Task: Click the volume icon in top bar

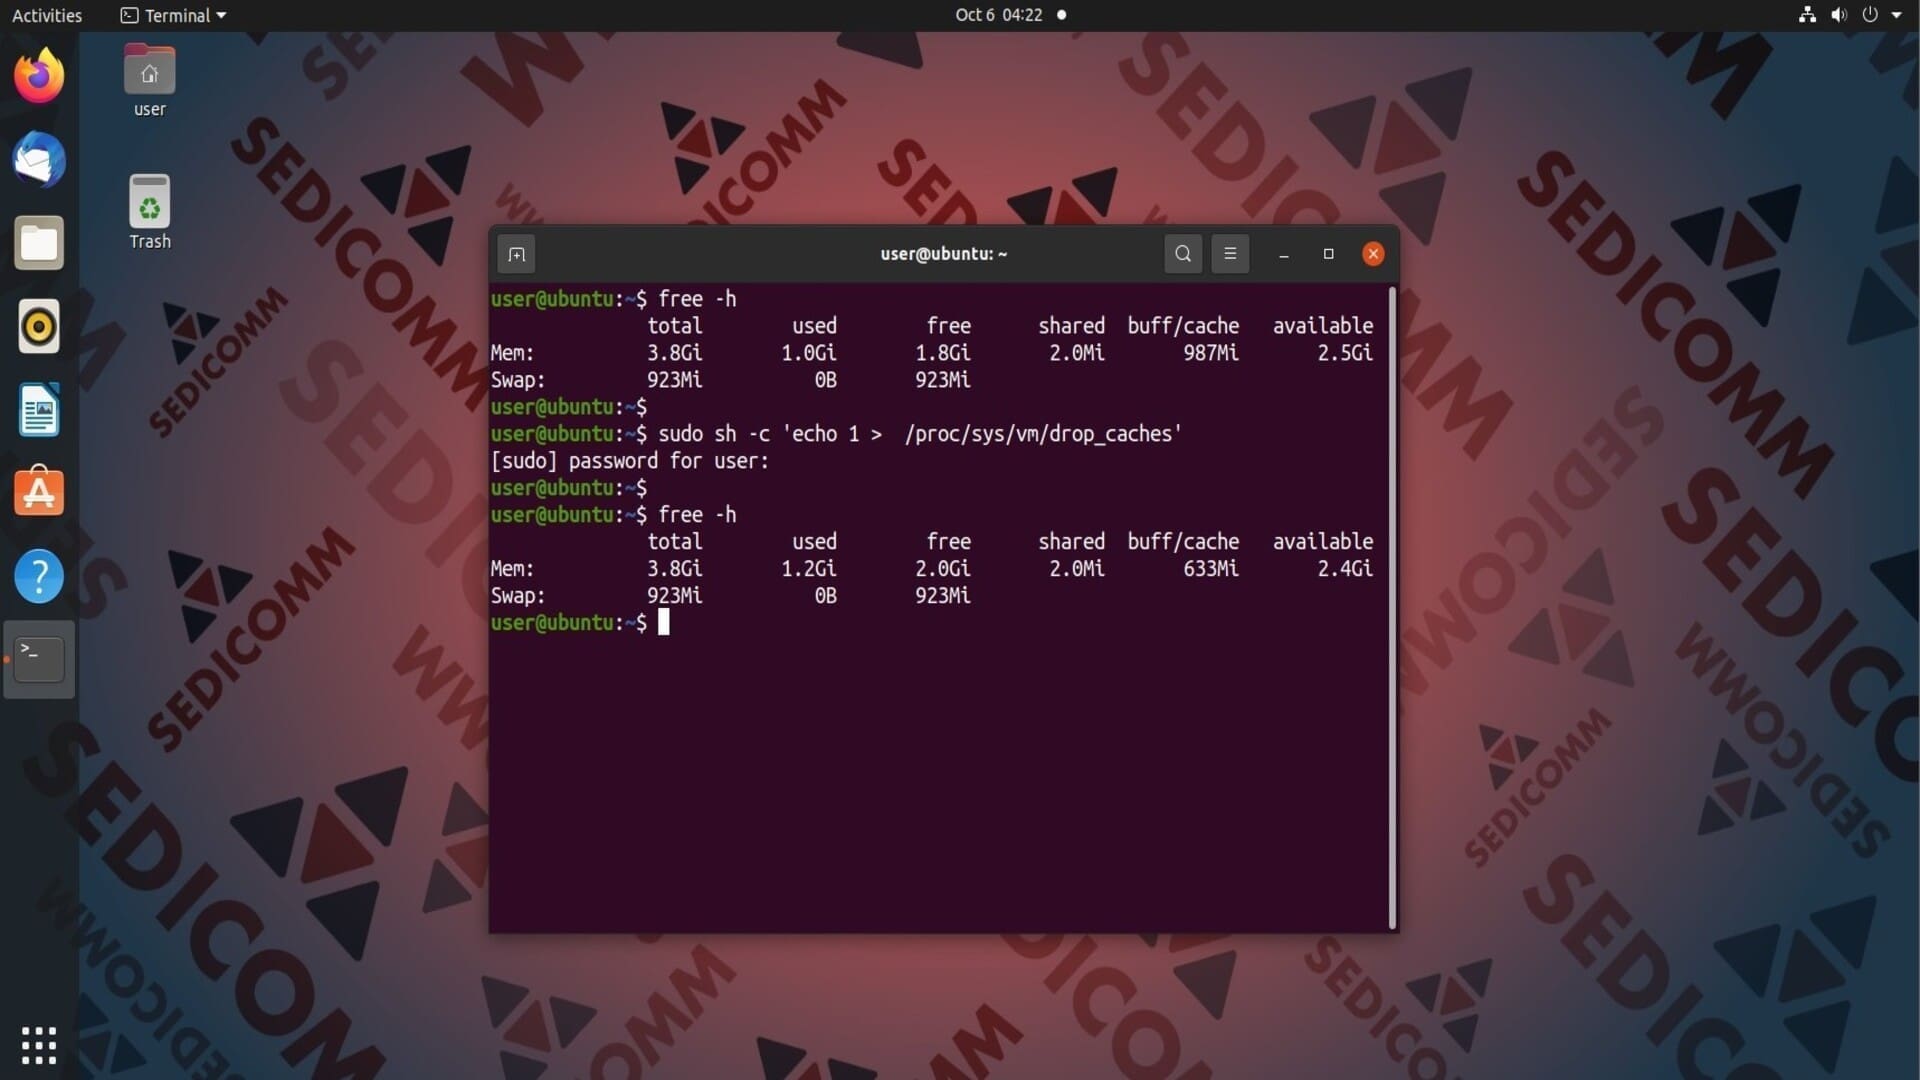Action: [1839, 15]
